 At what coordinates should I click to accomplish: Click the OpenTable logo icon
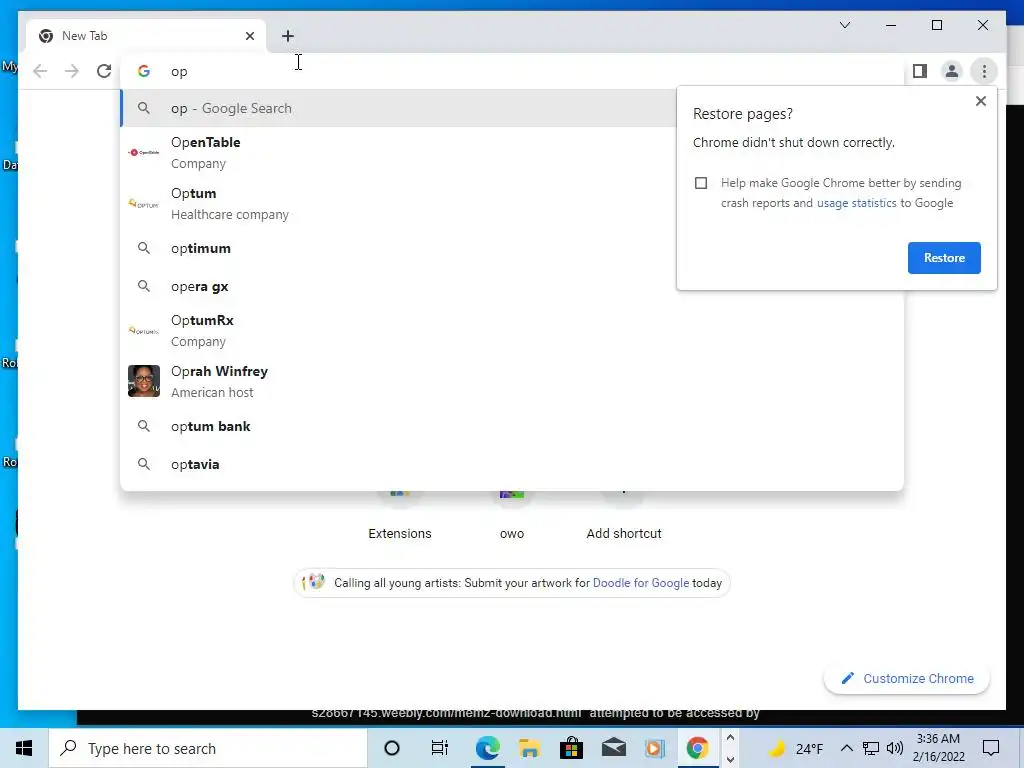[x=144, y=152]
